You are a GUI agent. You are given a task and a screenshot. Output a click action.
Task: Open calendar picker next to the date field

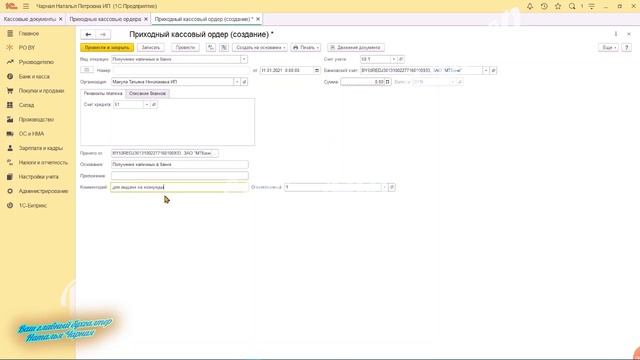pyautogui.click(x=317, y=71)
